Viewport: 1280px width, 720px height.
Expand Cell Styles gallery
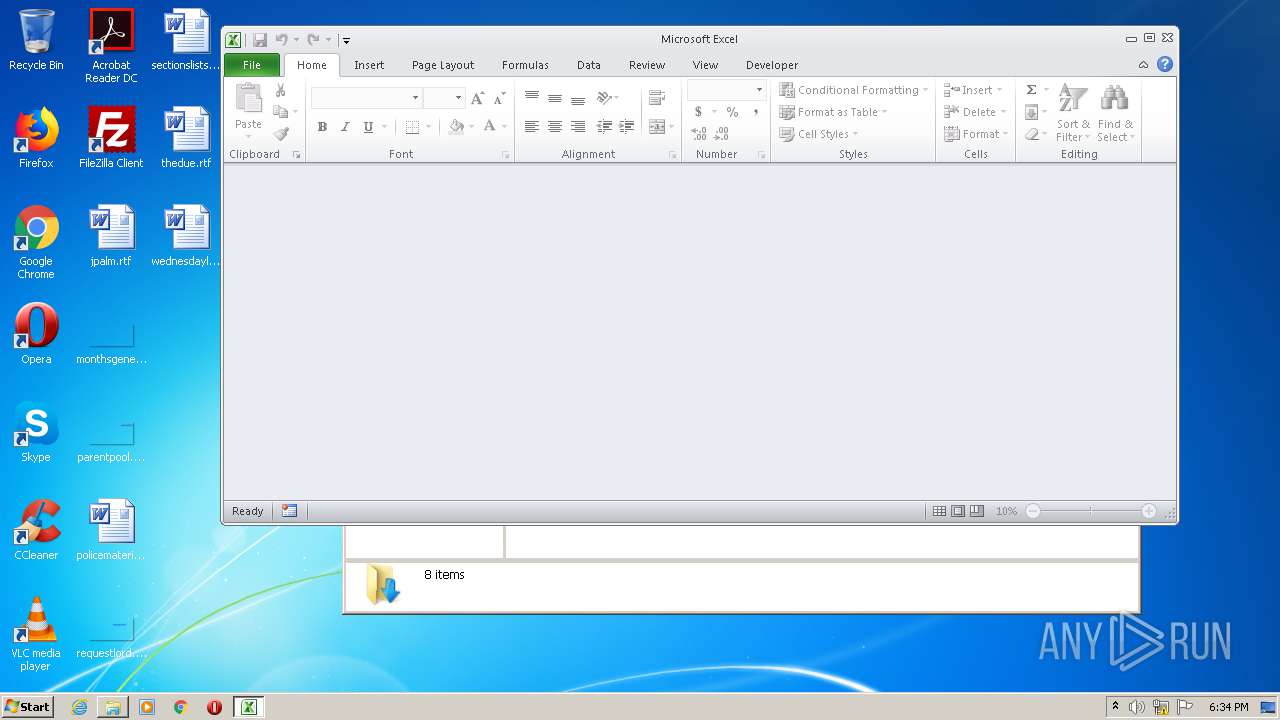point(819,134)
